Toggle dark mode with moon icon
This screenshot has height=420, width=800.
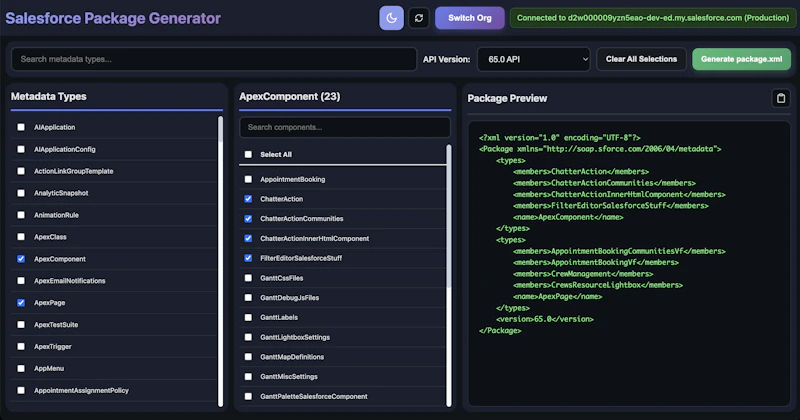pyautogui.click(x=391, y=18)
